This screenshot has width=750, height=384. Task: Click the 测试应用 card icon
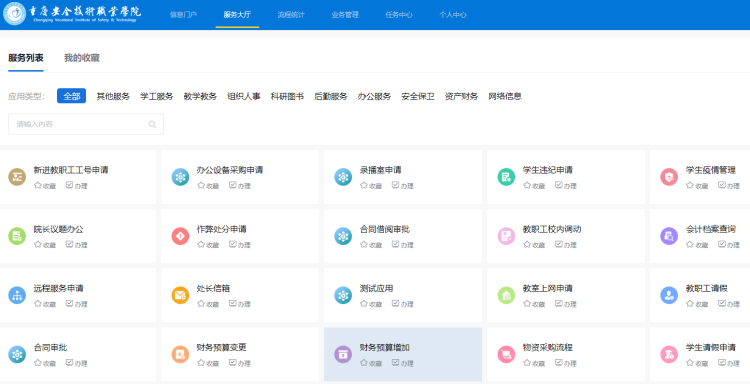[343, 295]
